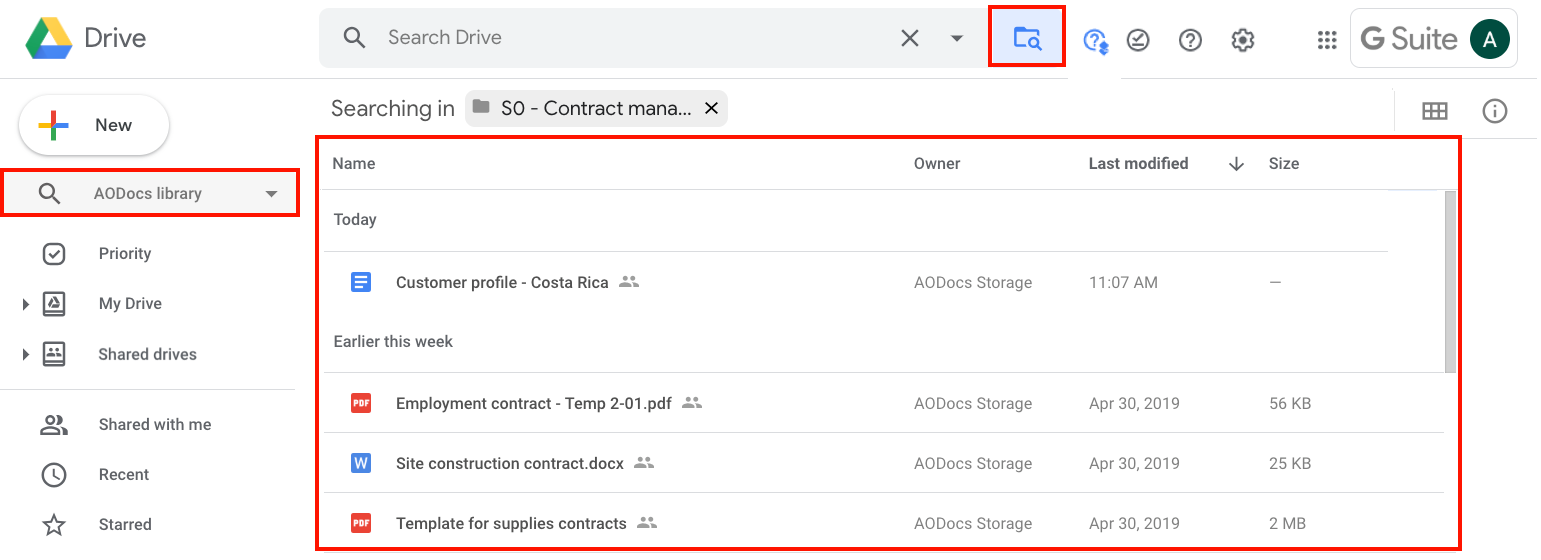
Task: Sort by Last modified column
Action: click(x=1138, y=164)
